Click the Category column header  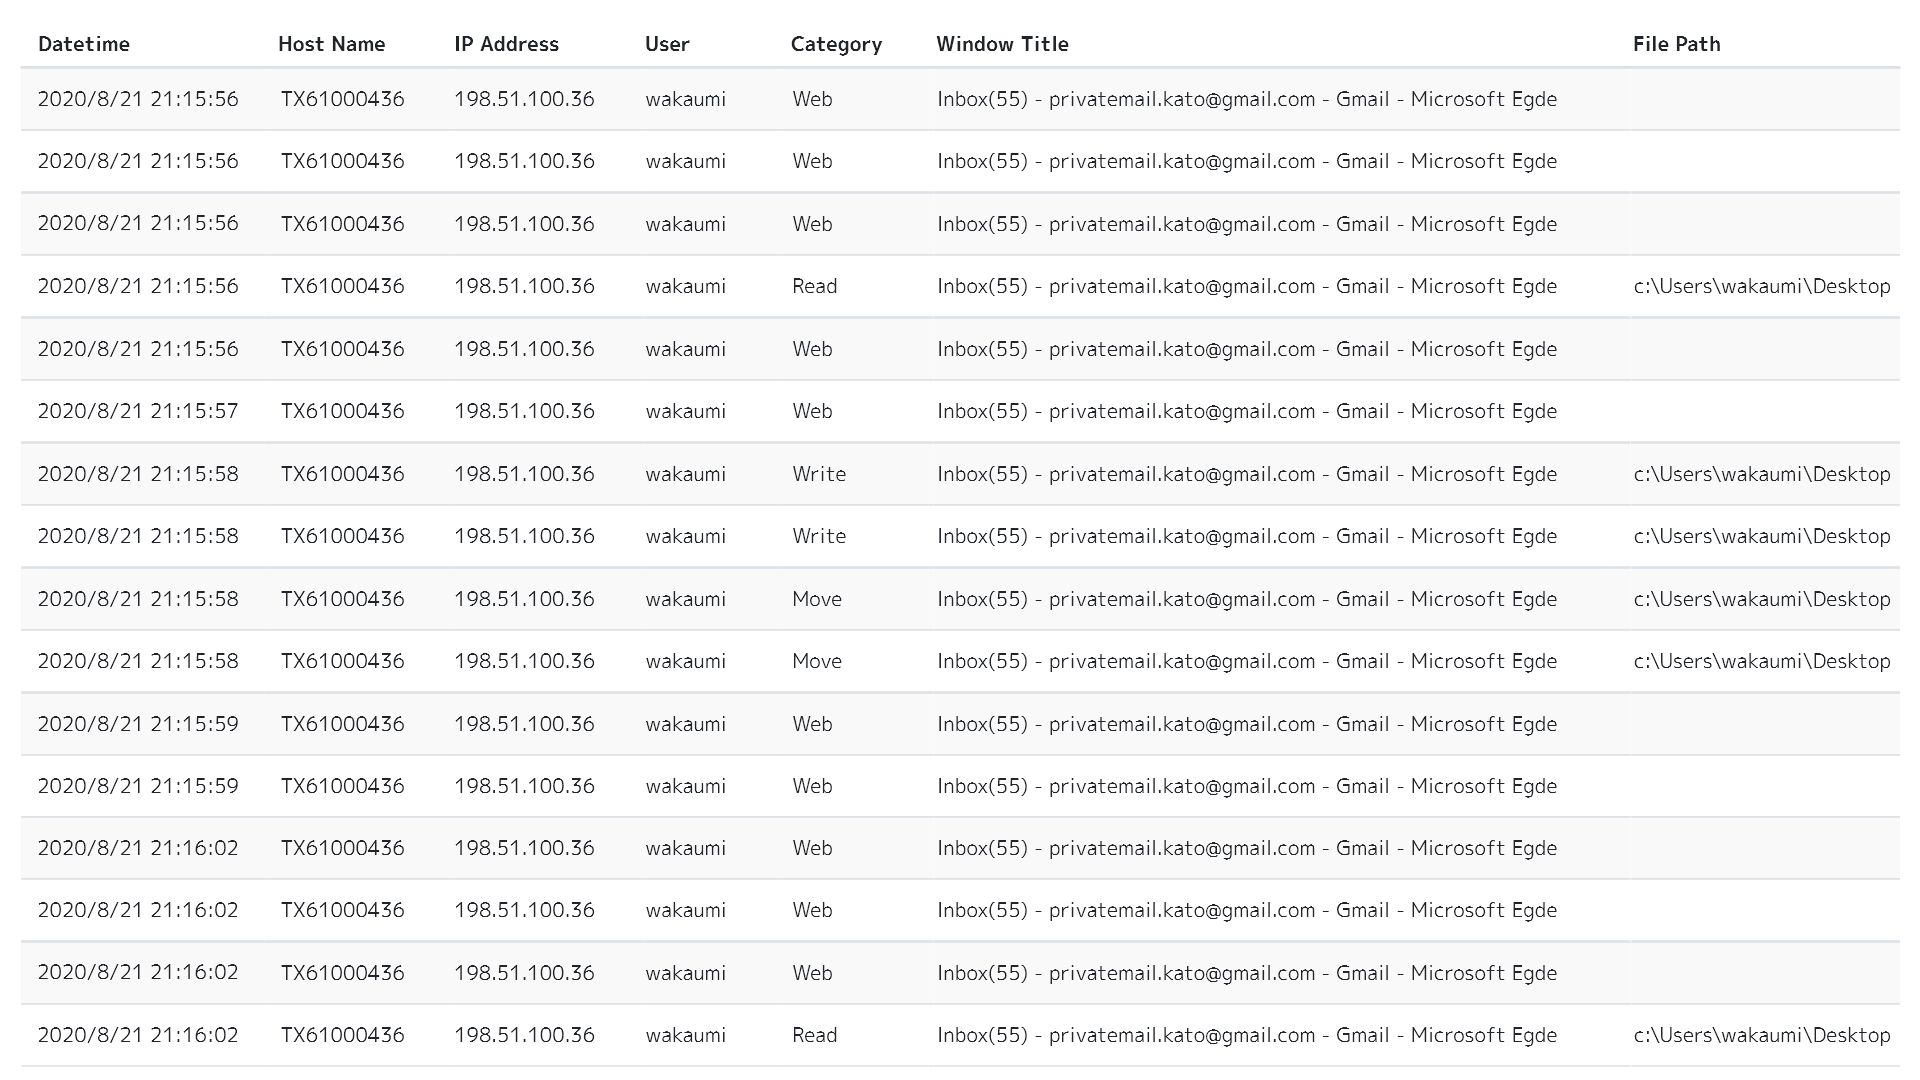click(x=836, y=44)
